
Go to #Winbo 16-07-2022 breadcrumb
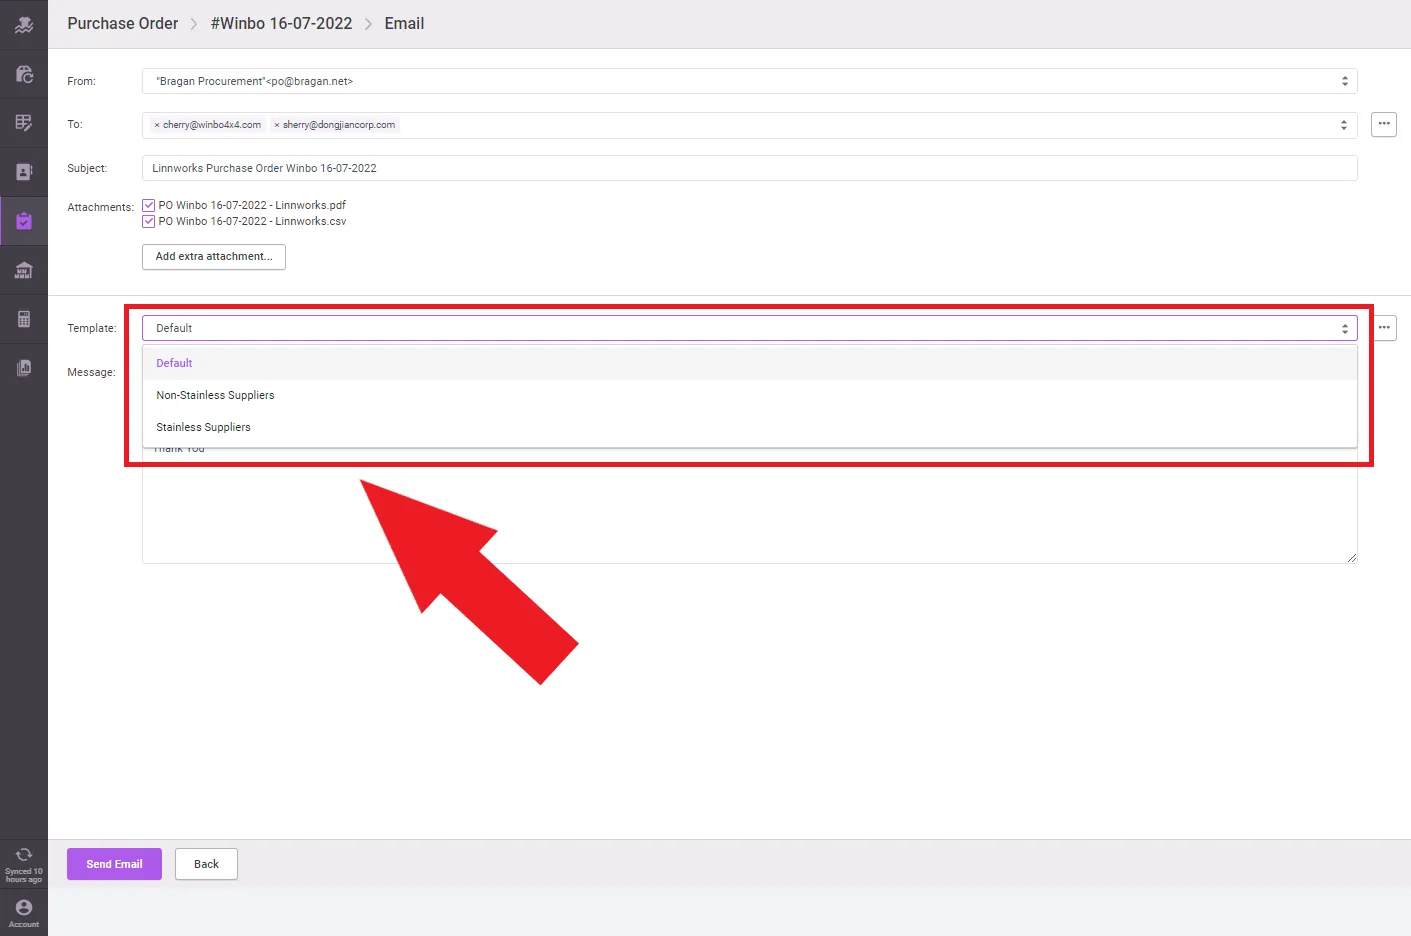point(281,23)
